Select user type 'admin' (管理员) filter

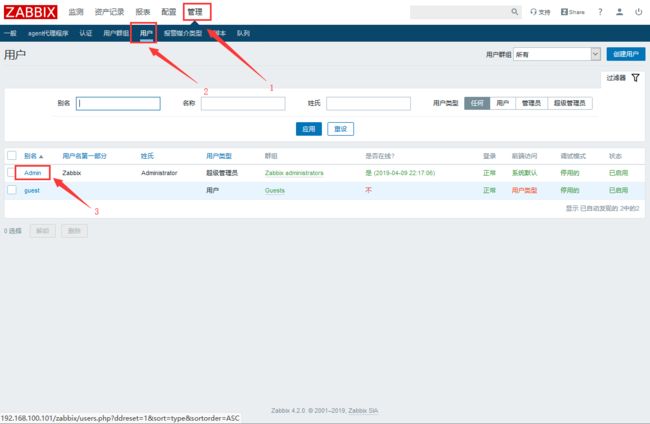click(531, 103)
